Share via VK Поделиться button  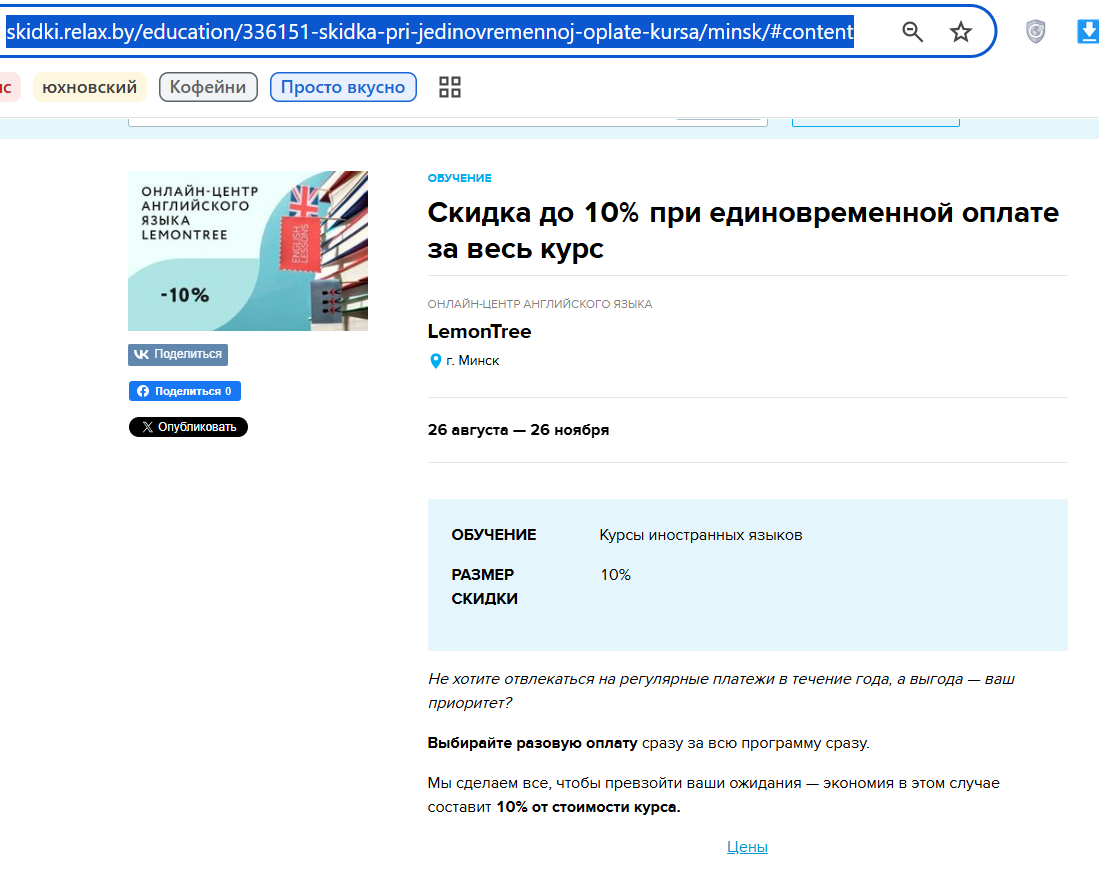click(x=178, y=354)
